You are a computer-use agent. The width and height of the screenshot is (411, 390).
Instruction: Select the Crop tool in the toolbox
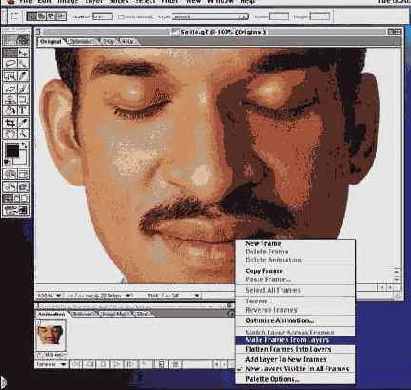pyautogui.click(x=10, y=123)
